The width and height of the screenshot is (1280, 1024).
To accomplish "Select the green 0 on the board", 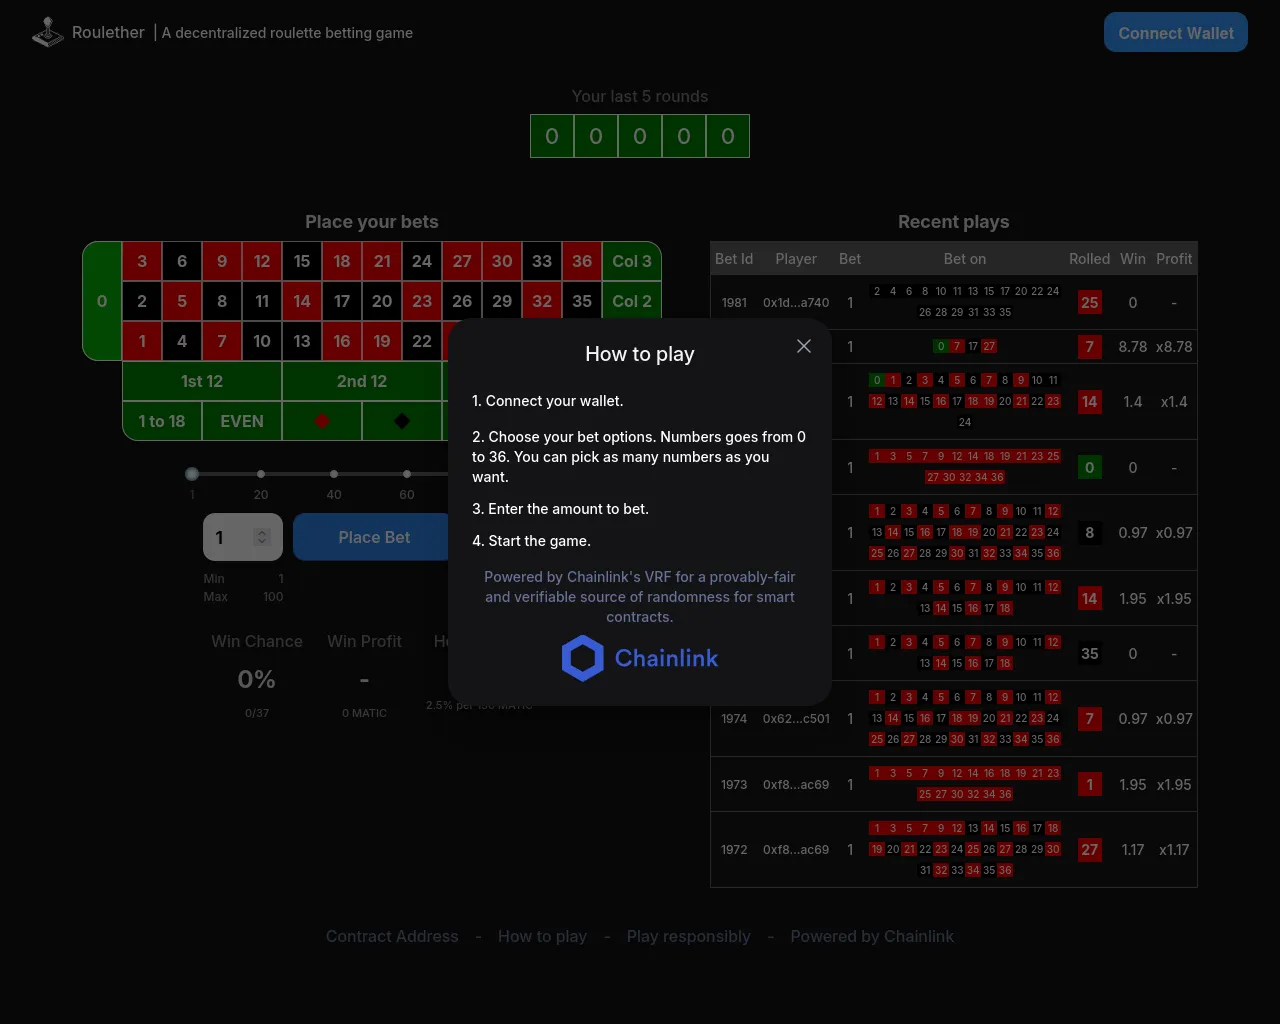I will [x=102, y=301].
